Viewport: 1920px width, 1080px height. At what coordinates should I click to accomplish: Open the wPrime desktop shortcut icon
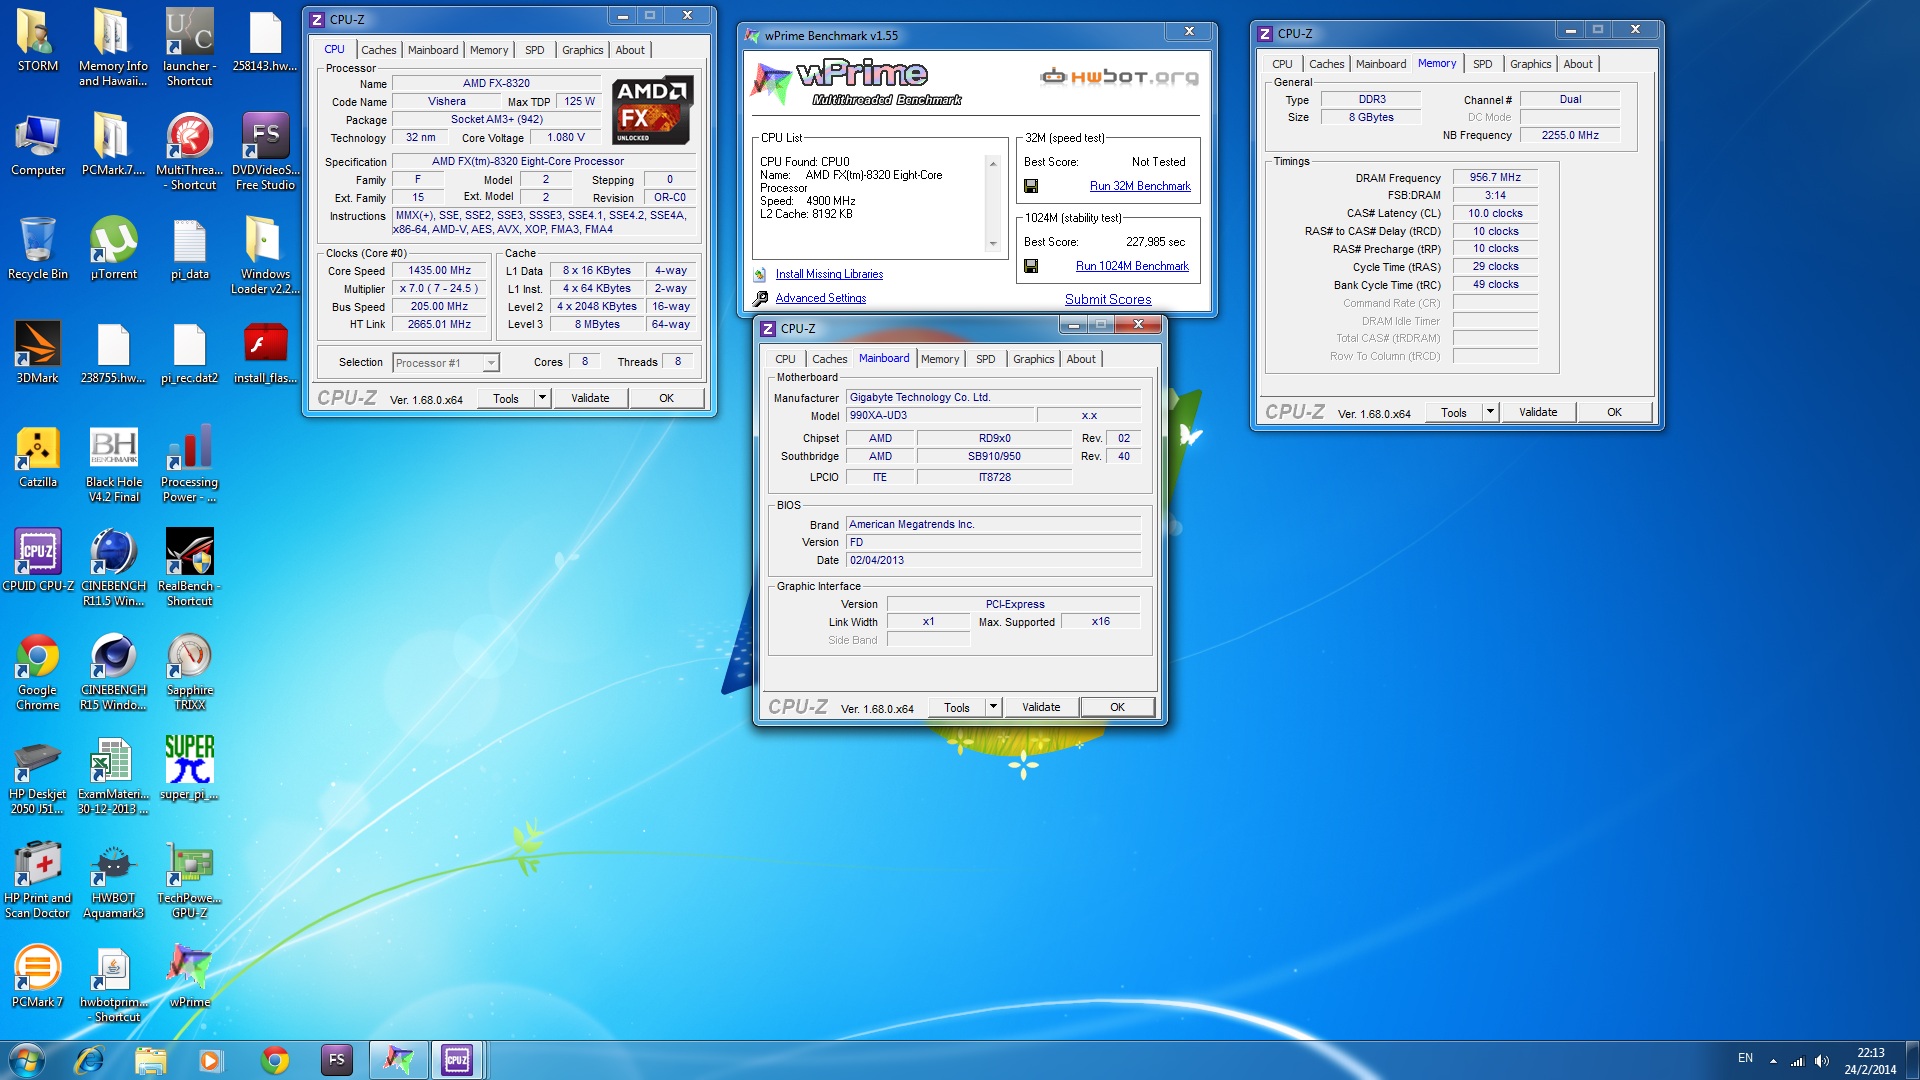coord(189,977)
